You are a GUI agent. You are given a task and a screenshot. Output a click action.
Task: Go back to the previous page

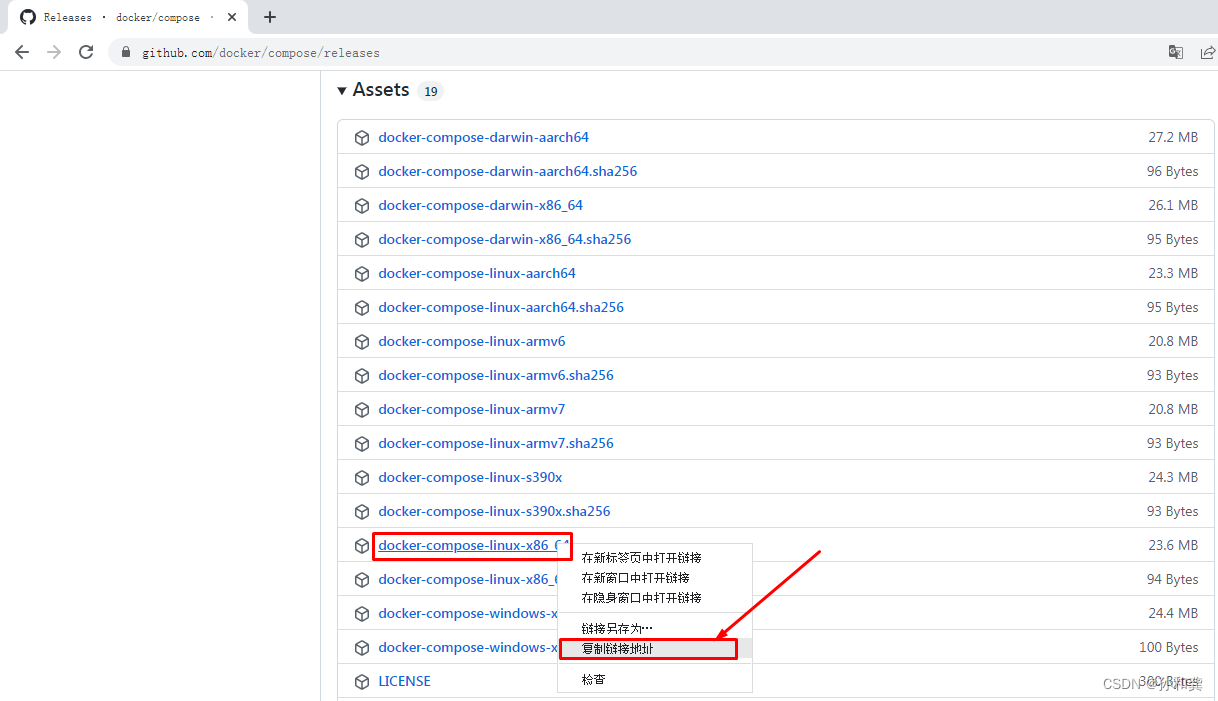[22, 52]
